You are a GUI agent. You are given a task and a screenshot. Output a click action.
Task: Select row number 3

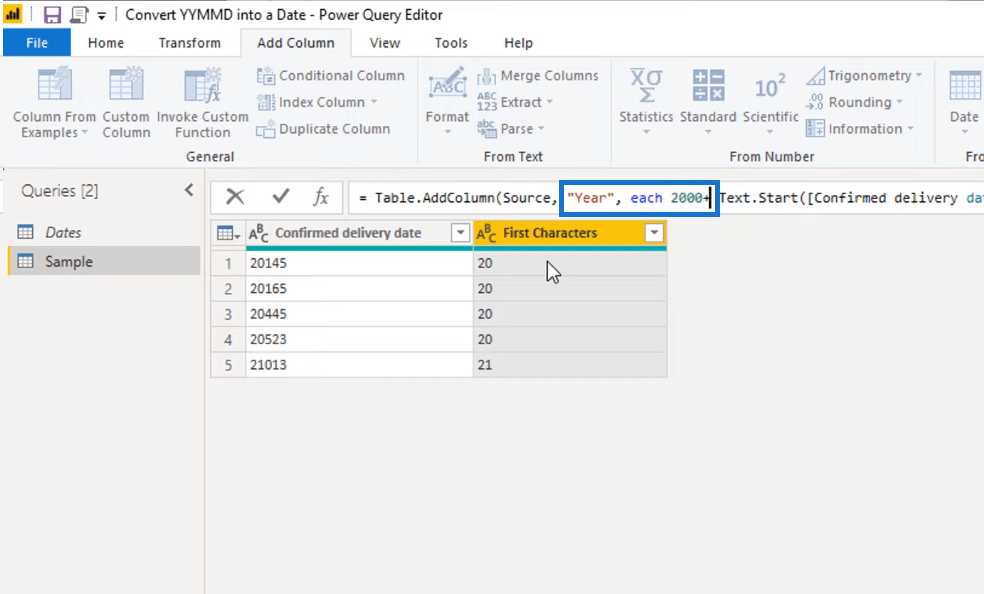click(228, 314)
